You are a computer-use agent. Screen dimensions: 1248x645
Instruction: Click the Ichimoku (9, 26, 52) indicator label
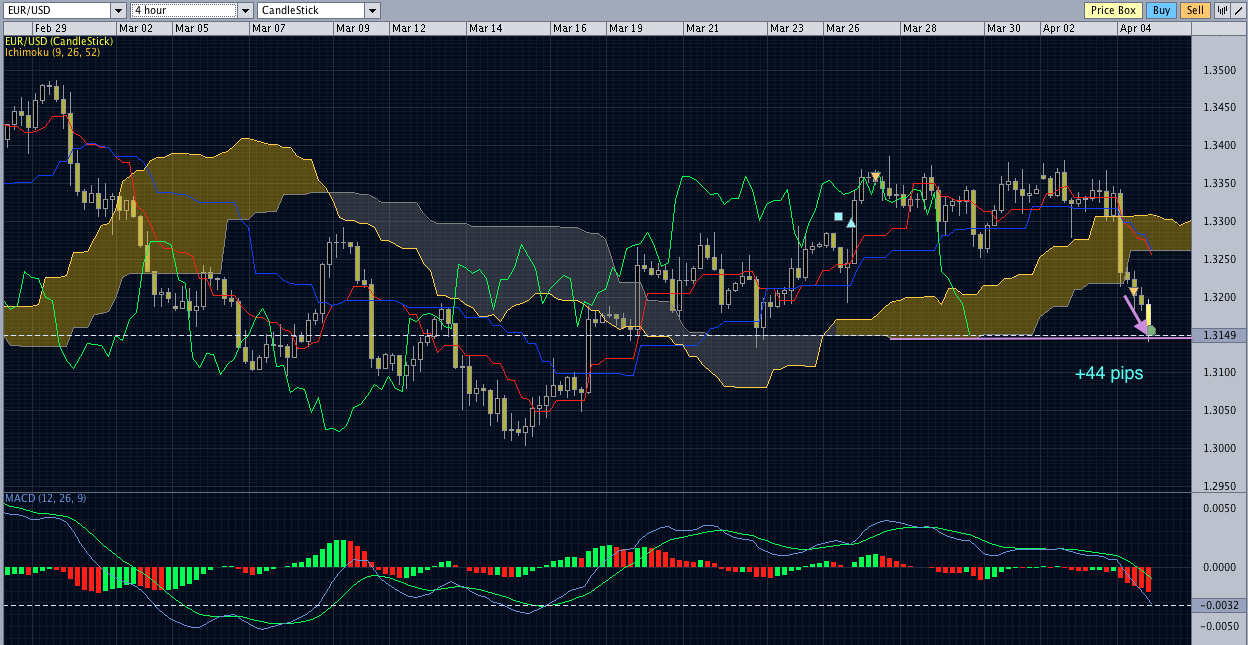[52, 51]
